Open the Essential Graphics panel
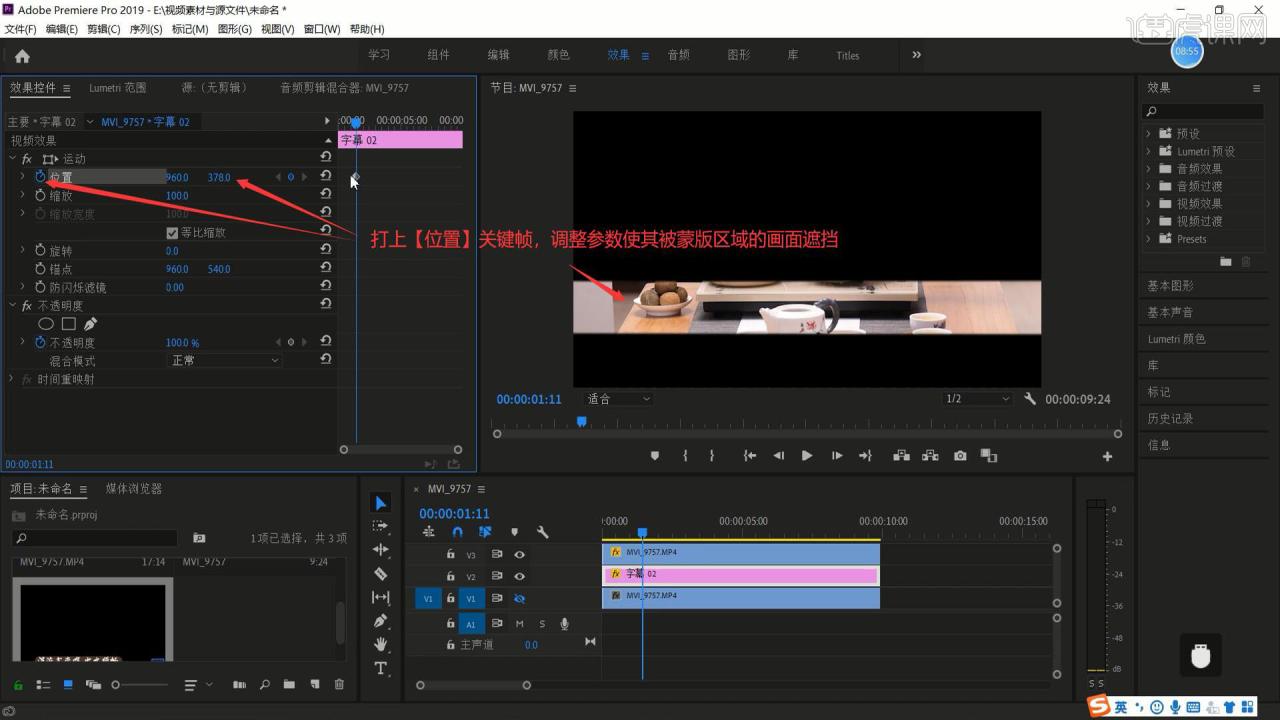This screenshot has height=720, width=1280. click(1170, 286)
